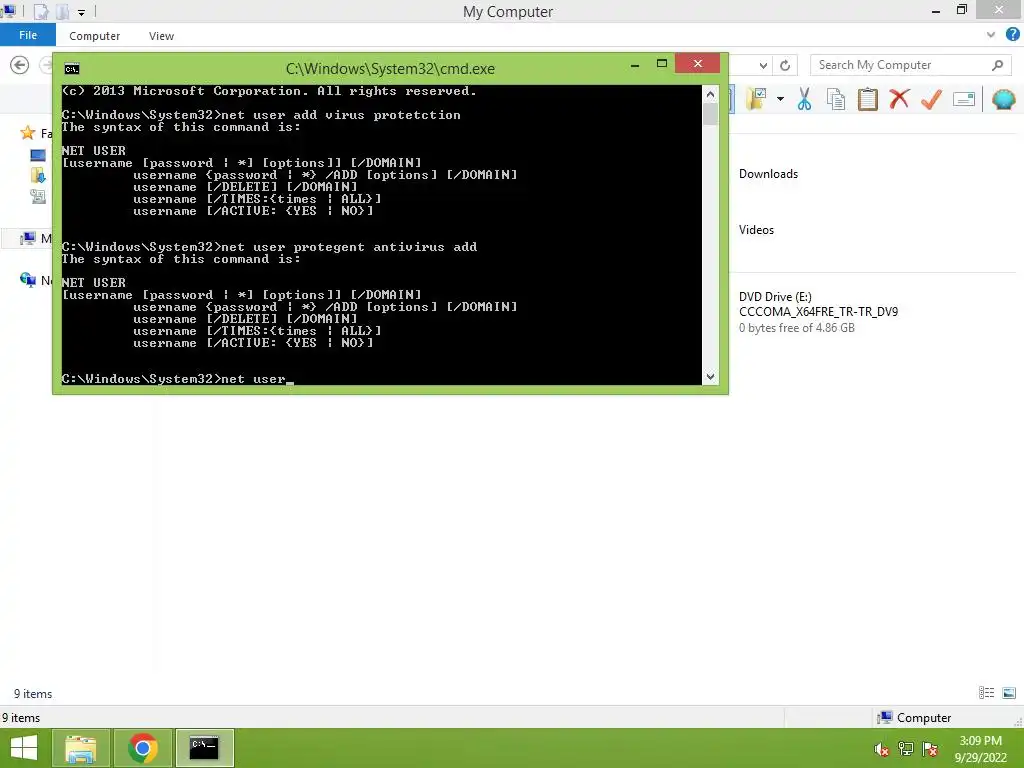Click the Downloads folder icon under Favorites
The height and width of the screenshot is (768, 1024).
[x=38, y=176]
